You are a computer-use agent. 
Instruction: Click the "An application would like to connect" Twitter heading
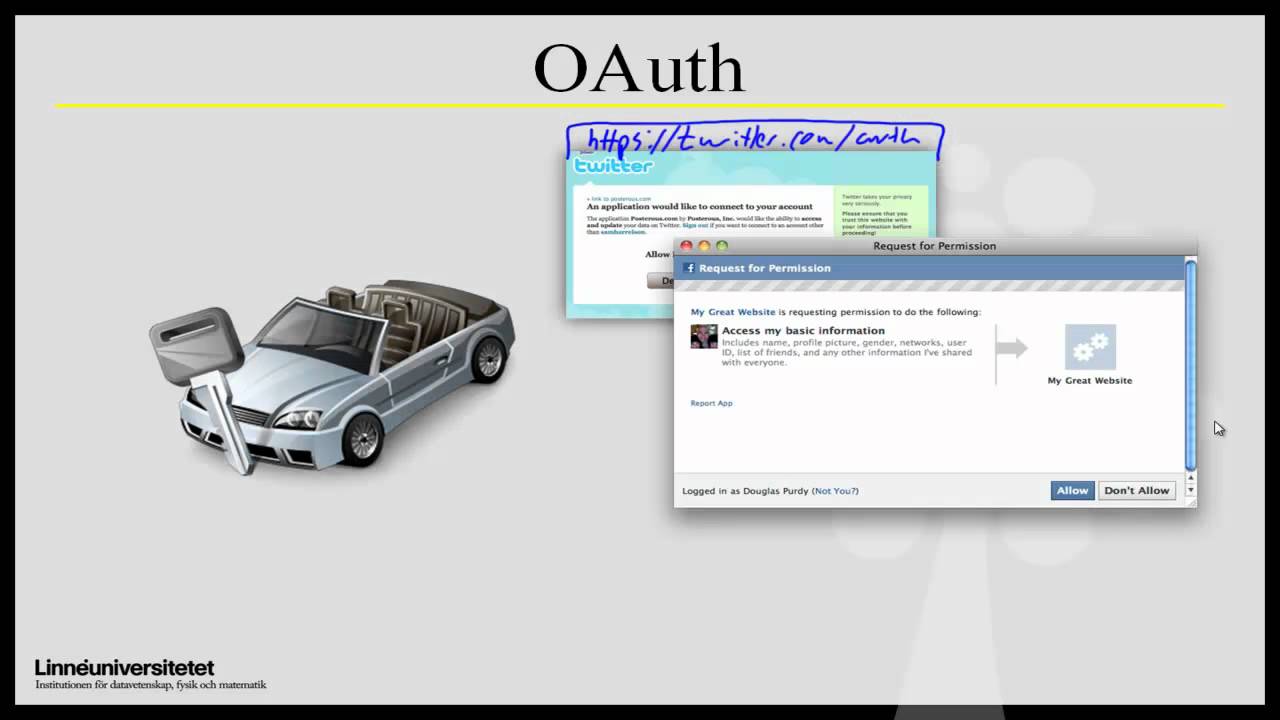coord(700,207)
